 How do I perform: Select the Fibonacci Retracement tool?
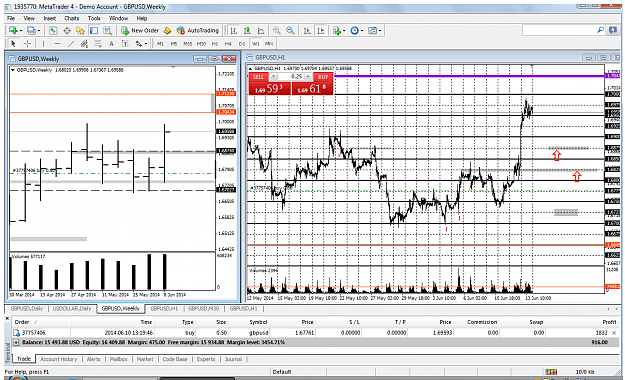pos(98,43)
